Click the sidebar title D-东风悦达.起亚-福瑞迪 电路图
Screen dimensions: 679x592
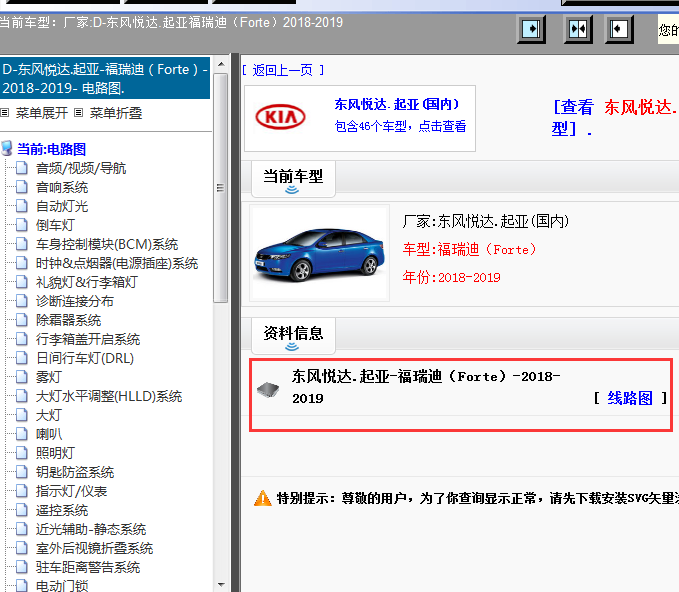(x=105, y=78)
